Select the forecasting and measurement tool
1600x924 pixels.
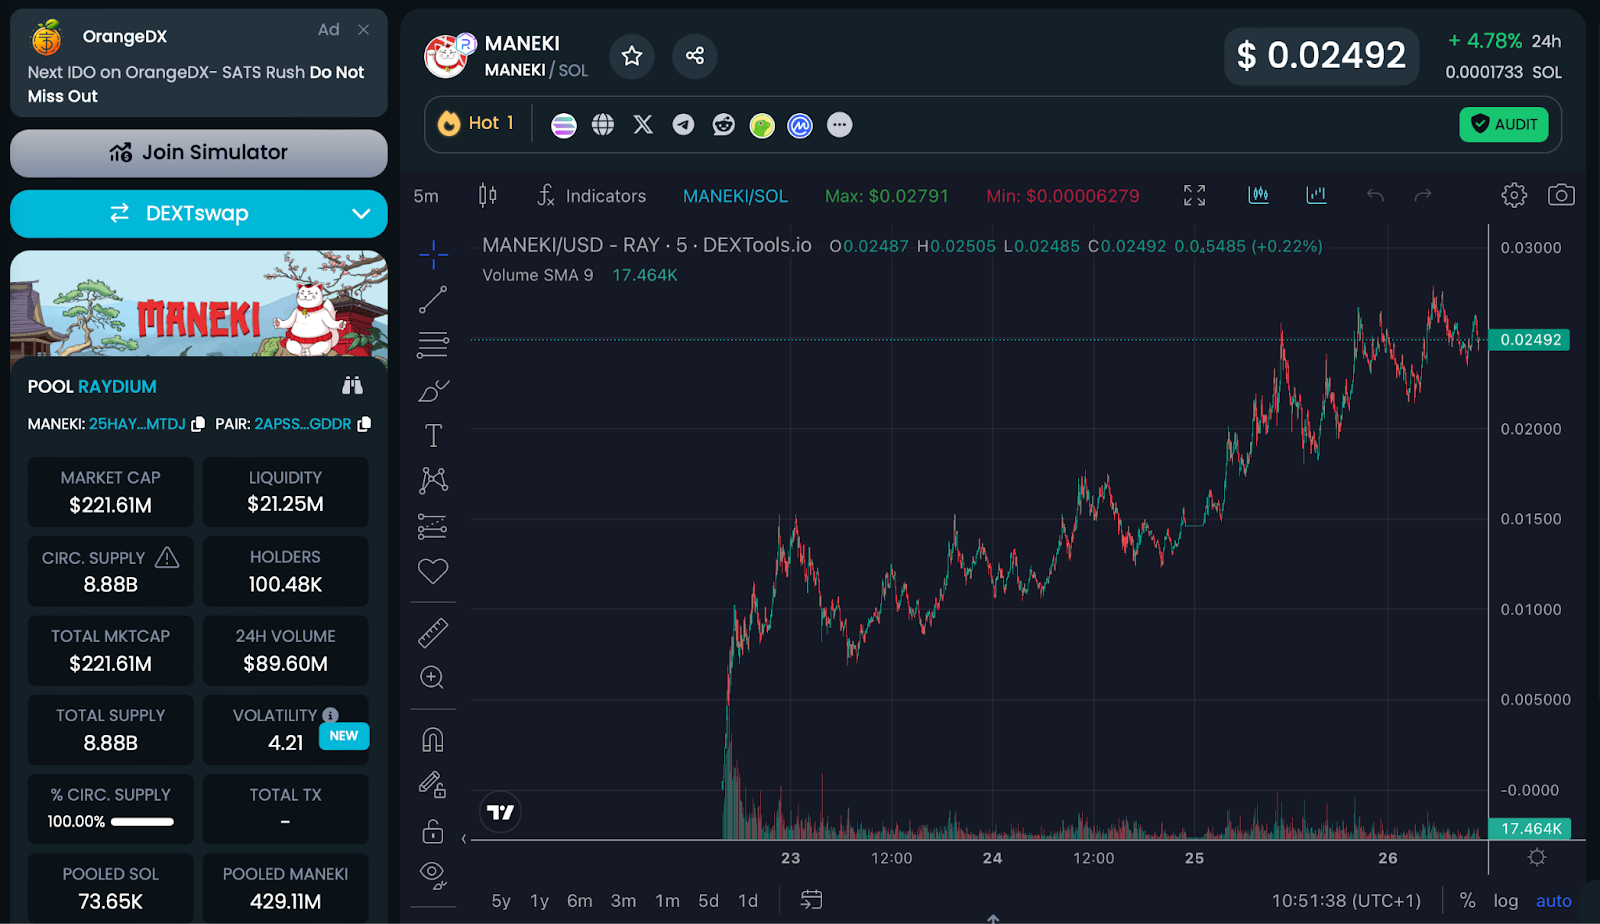click(433, 526)
